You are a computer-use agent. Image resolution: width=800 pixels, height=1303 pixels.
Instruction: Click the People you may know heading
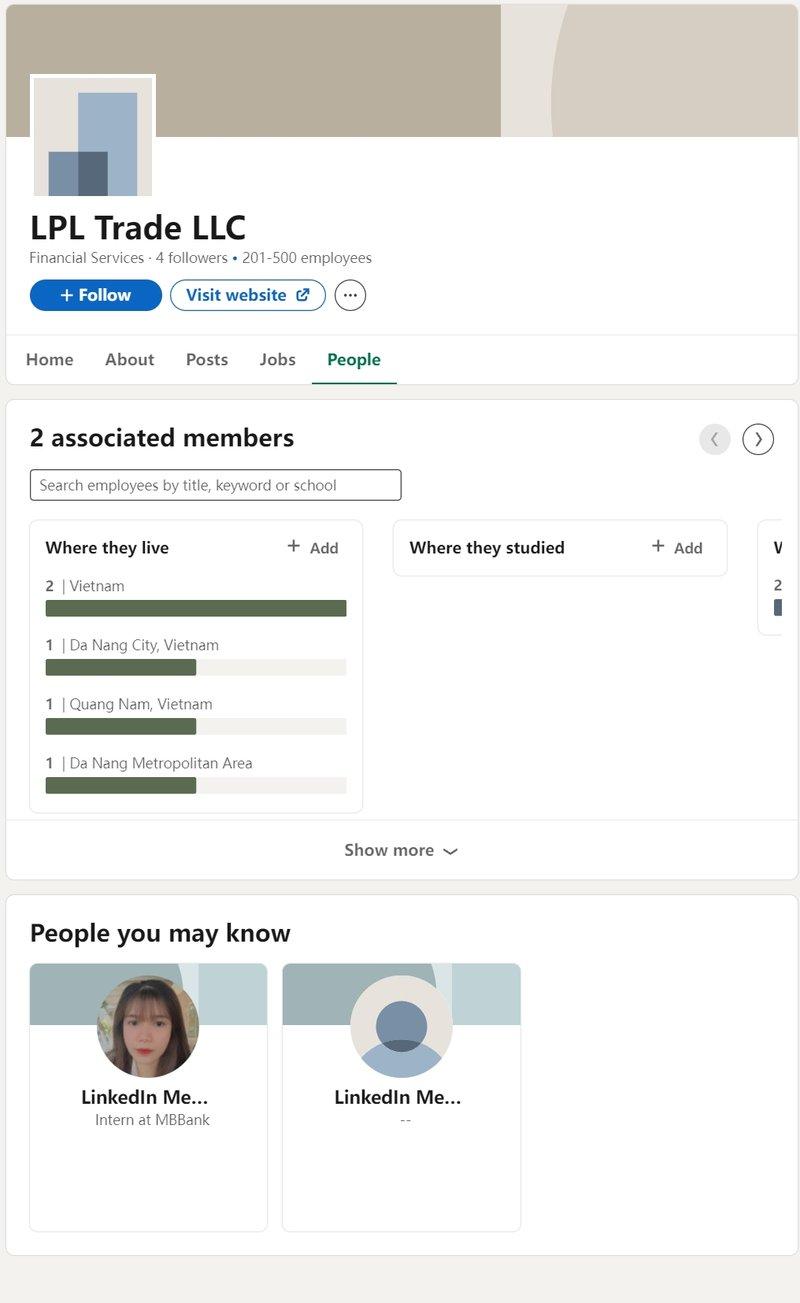click(160, 933)
